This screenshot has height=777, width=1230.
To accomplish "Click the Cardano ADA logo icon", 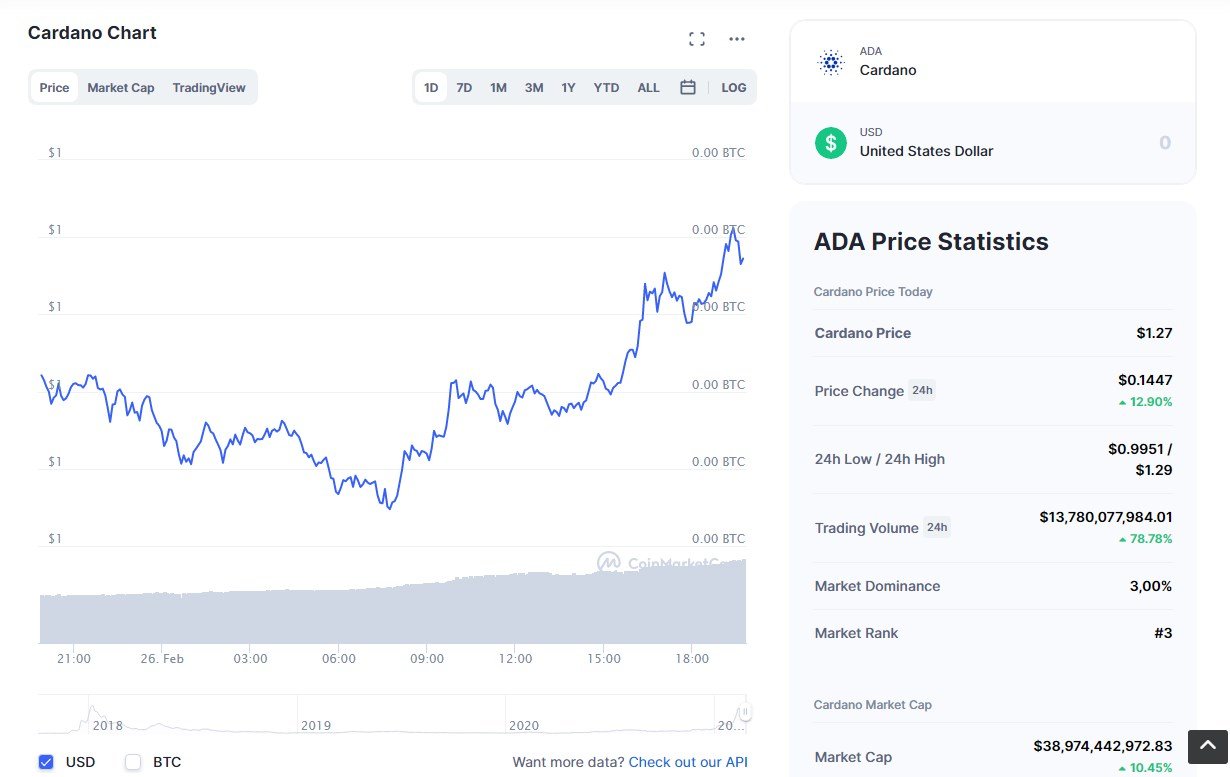I will coord(831,62).
